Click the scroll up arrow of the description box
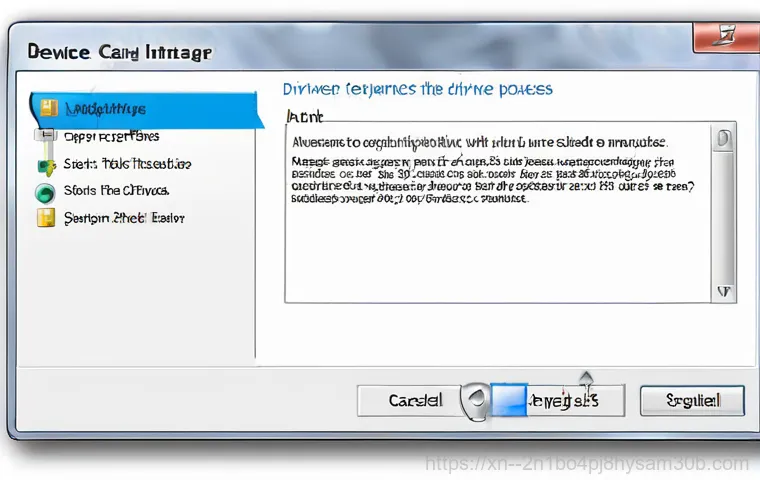The width and height of the screenshot is (760, 480). pos(722,139)
